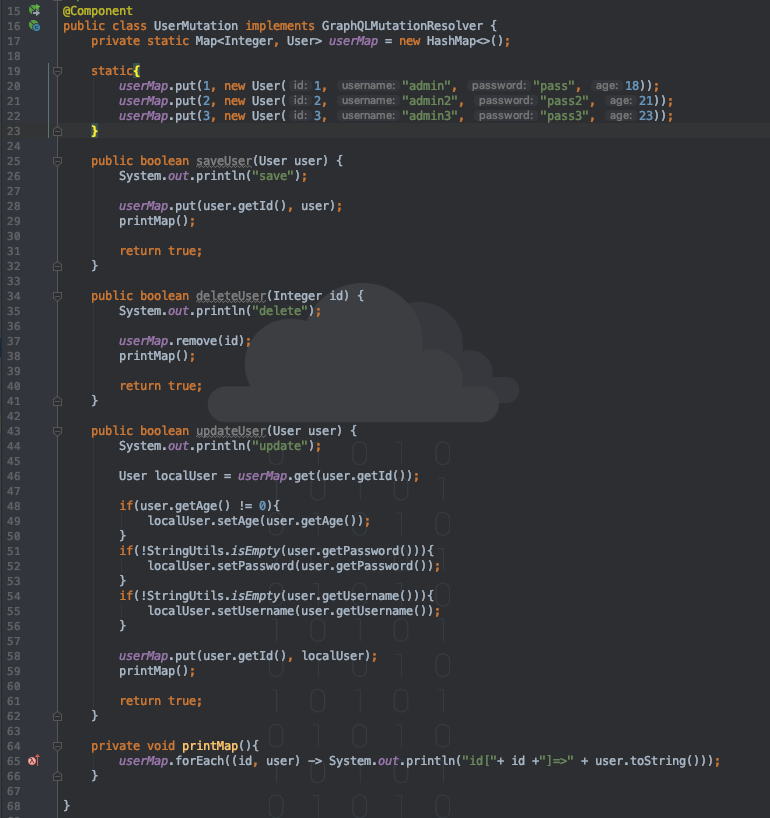Click the UserMutation class name

click(196, 26)
